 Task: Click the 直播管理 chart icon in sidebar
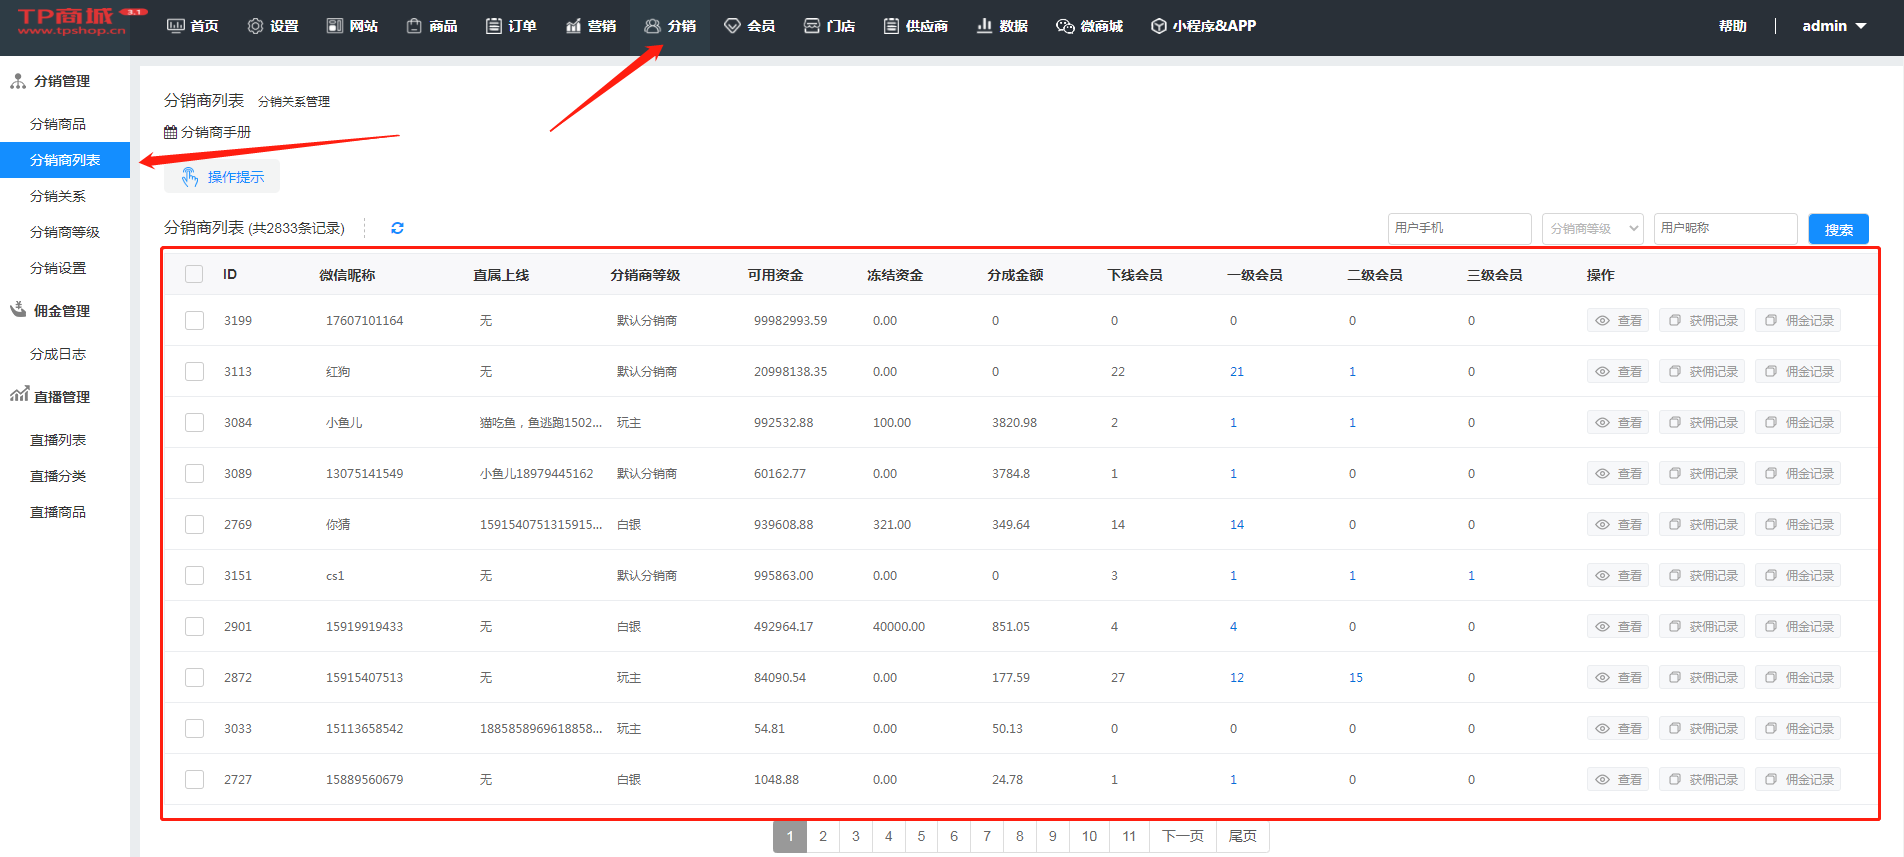(x=19, y=396)
